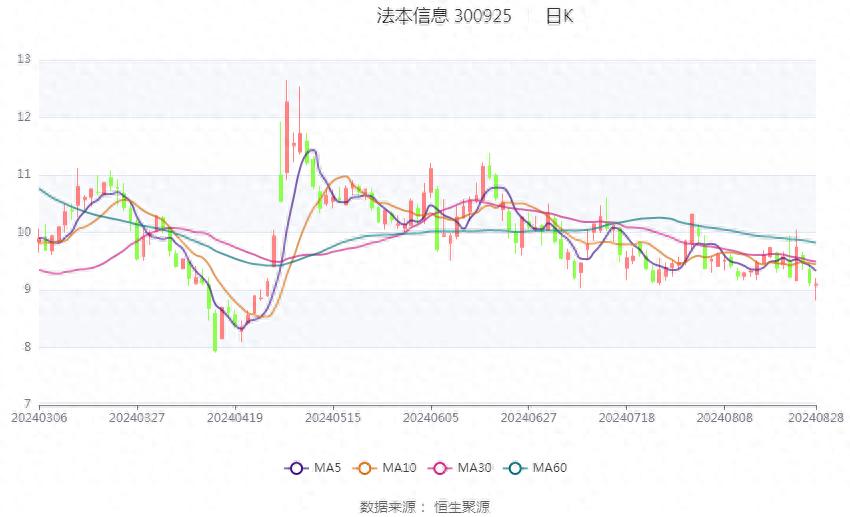
Task: Toggle the MA60 legend series
Action: pyautogui.click(x=536, y=468)
